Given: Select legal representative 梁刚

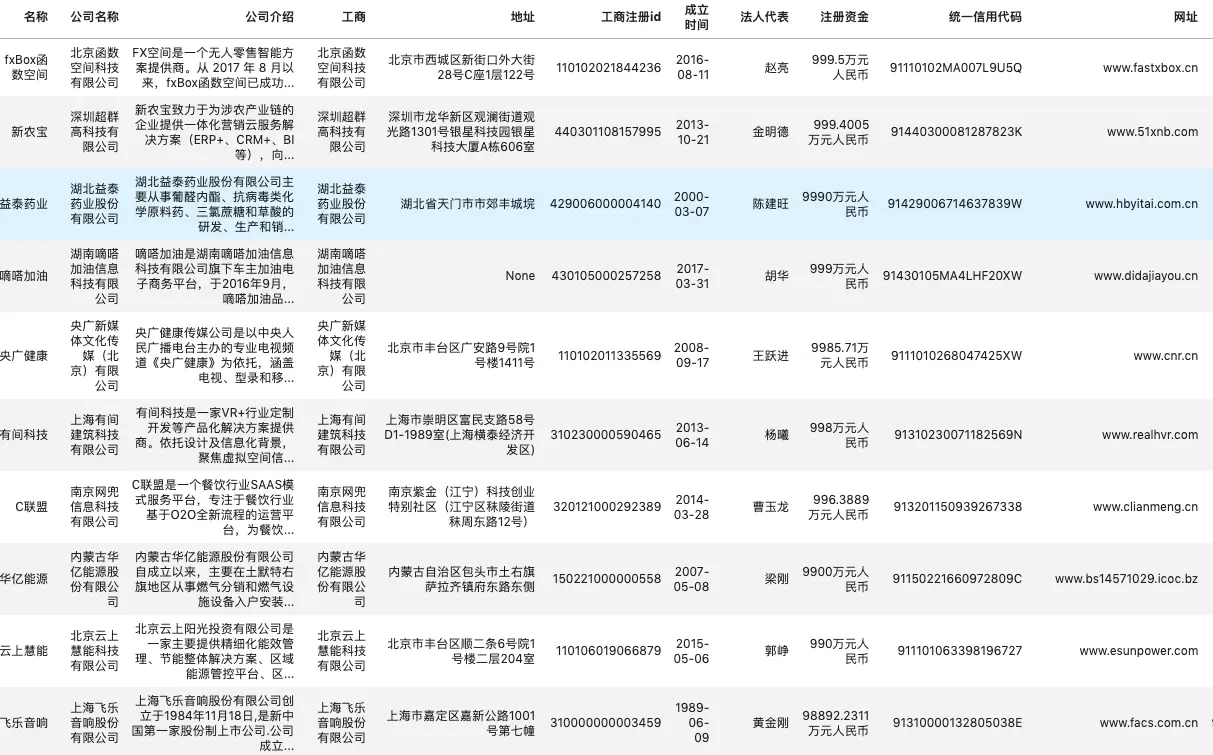Looking at the screenshot, I should (x=776, y=579).
